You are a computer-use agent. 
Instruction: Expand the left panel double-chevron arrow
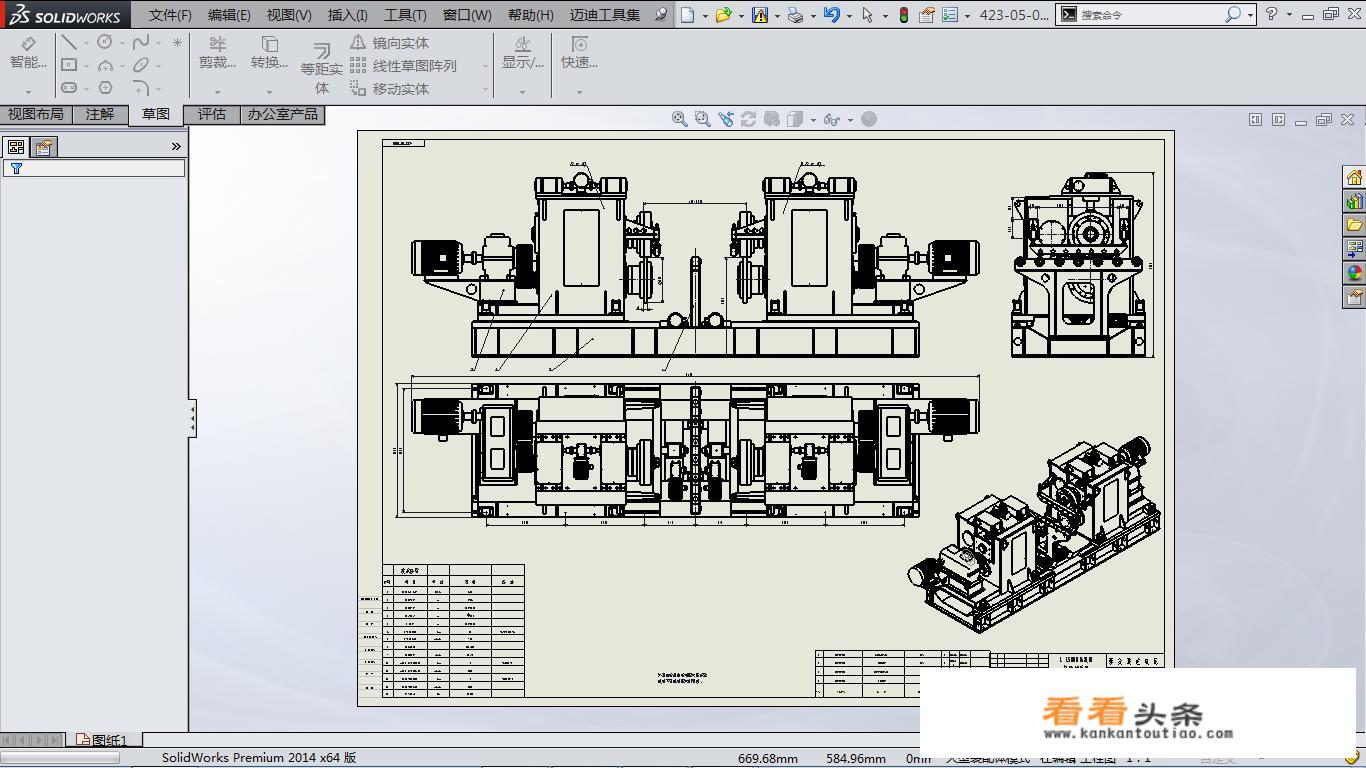click(x=176, y=147)
